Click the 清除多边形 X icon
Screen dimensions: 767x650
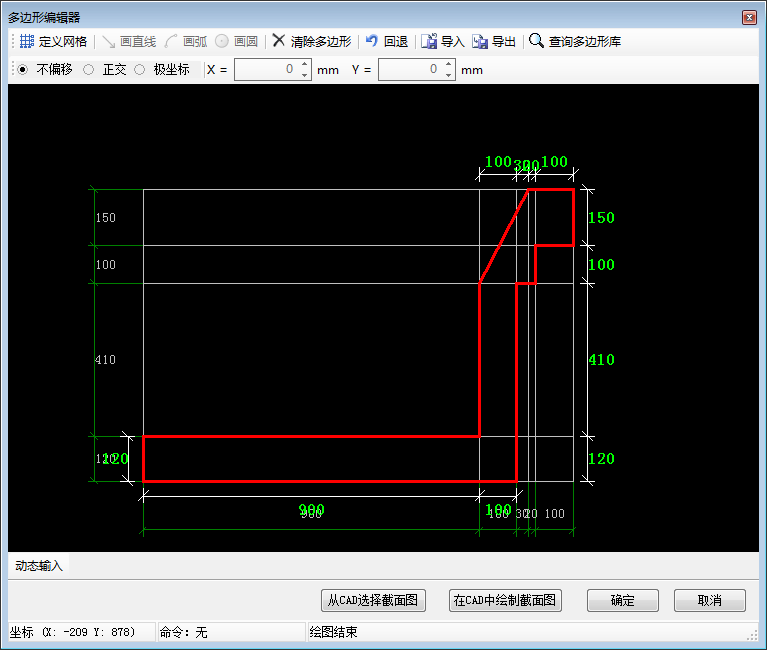(x=278, y=41)
